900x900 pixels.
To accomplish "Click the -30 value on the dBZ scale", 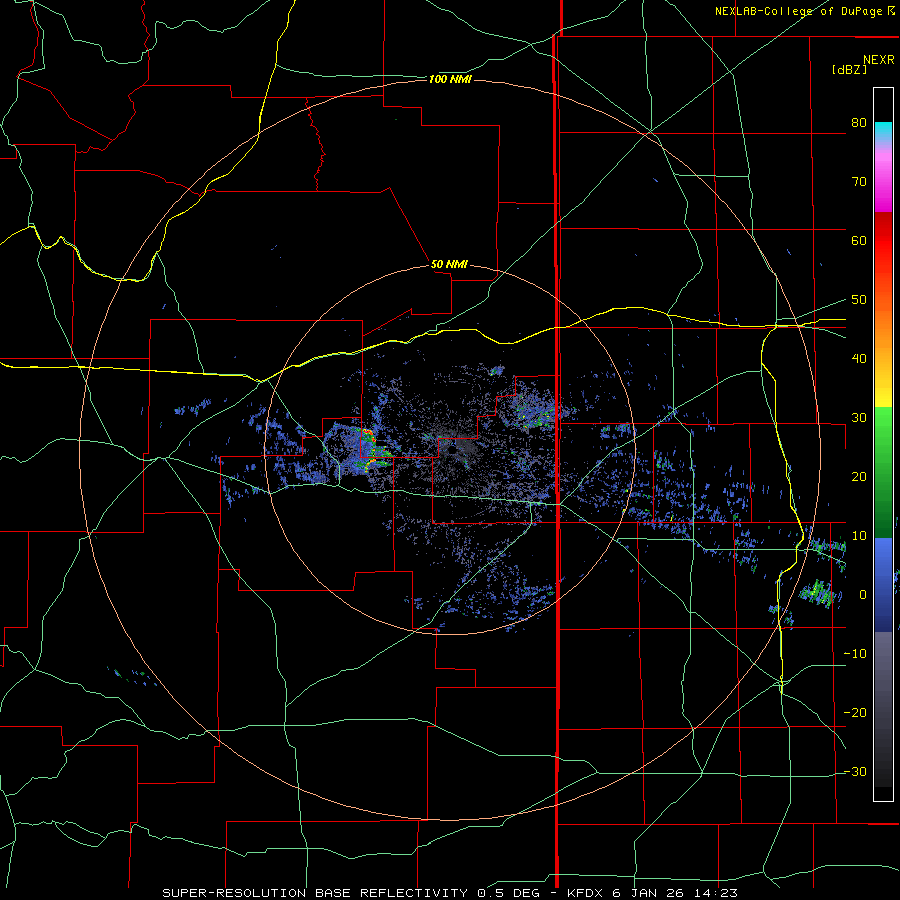I will pyautogui.click(x=855, y=773).
